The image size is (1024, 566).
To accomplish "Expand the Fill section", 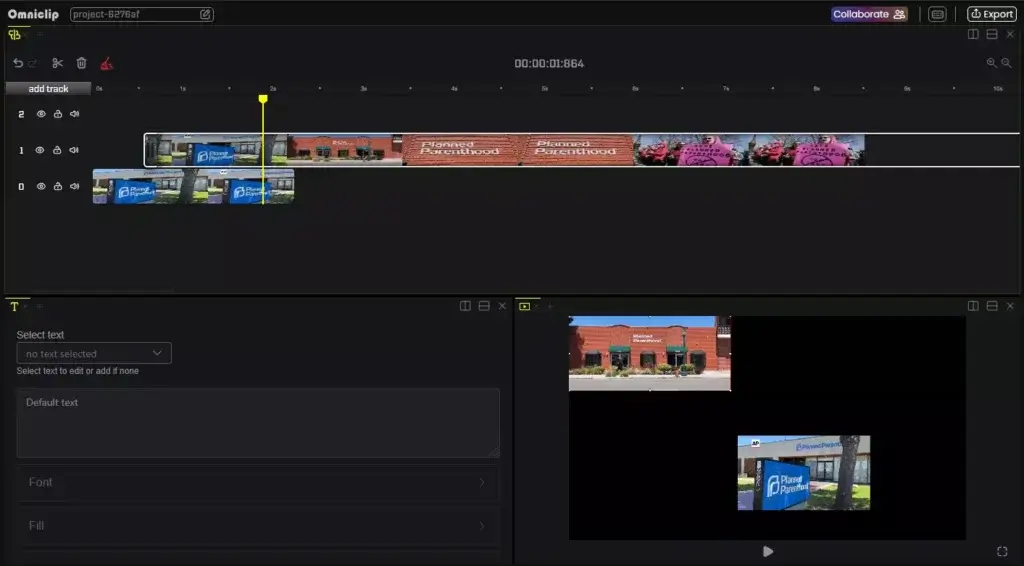I will pos(258,526).
